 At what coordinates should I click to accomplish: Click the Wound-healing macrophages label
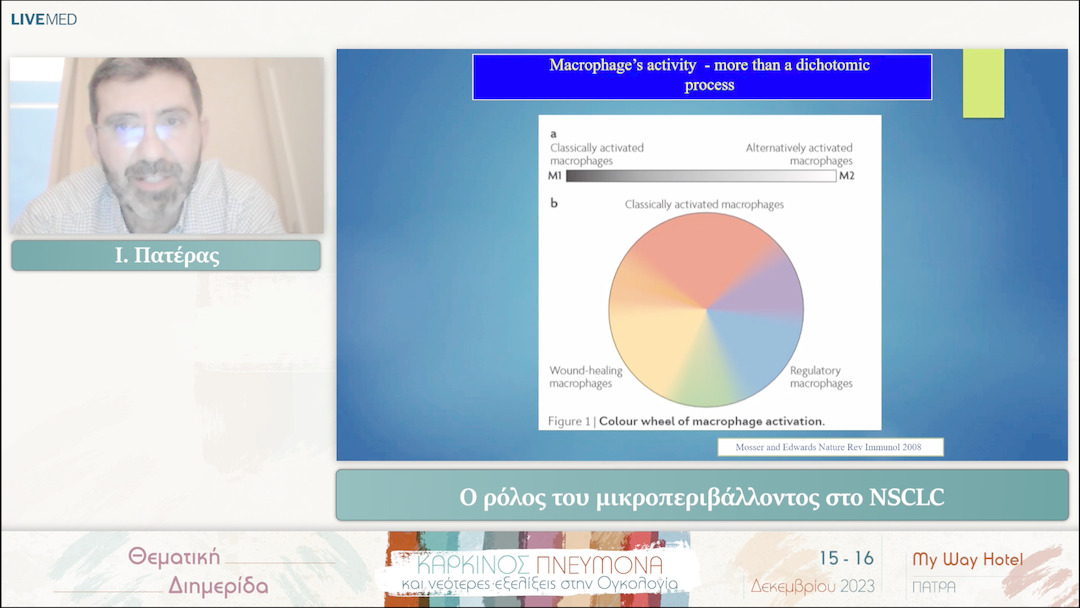(x=585, y=377)
